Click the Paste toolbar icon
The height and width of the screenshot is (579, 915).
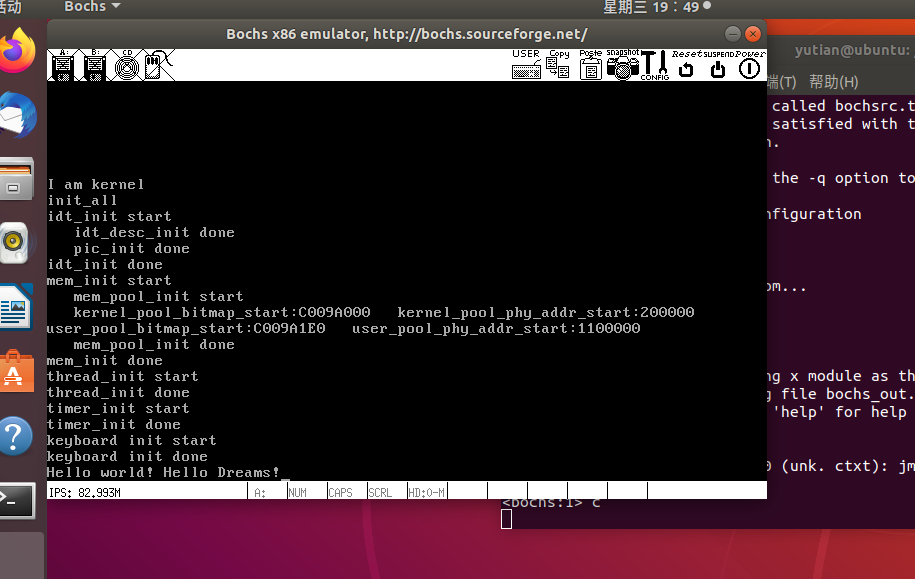[590, 65]
